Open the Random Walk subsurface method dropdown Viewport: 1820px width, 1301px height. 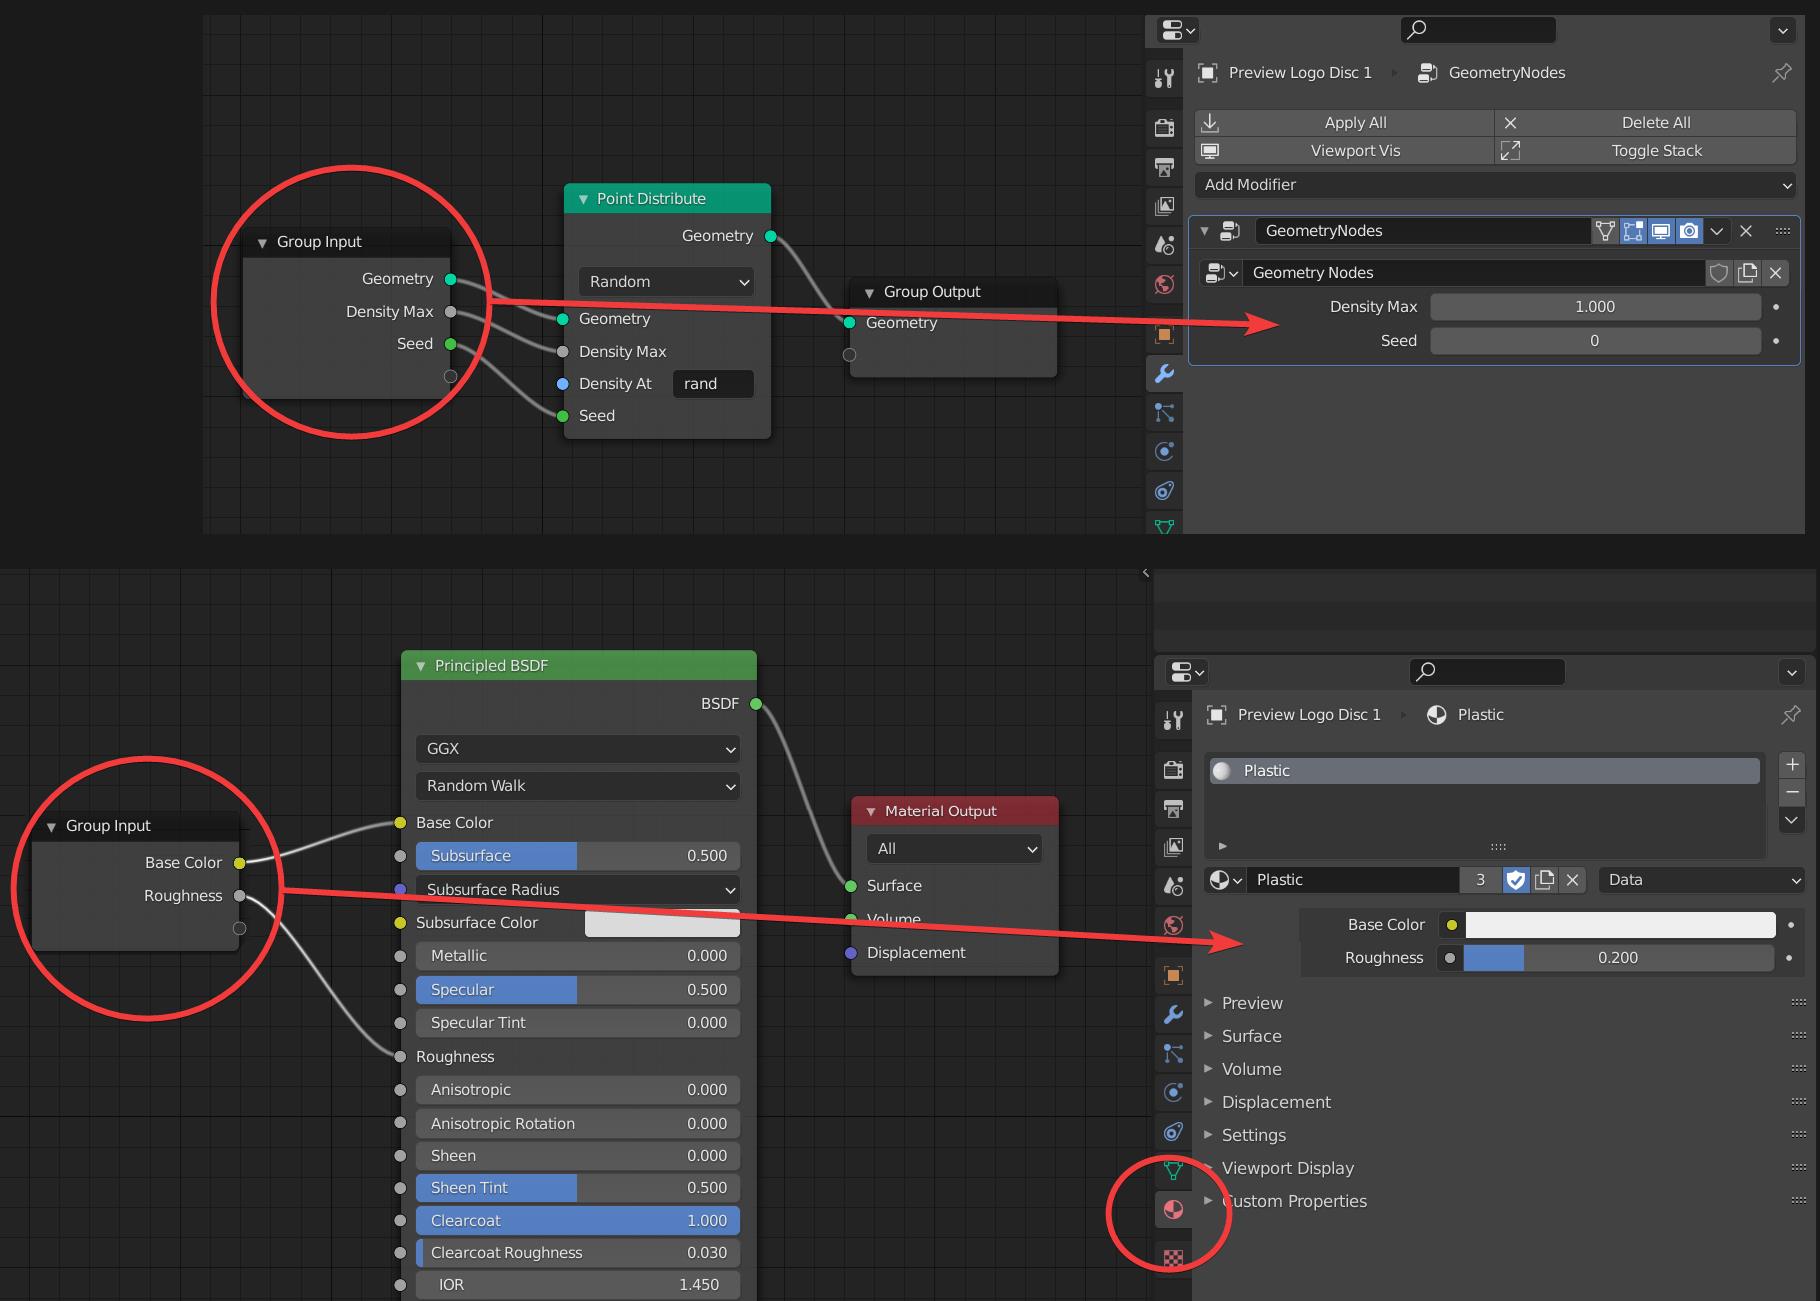click(578, 786)
